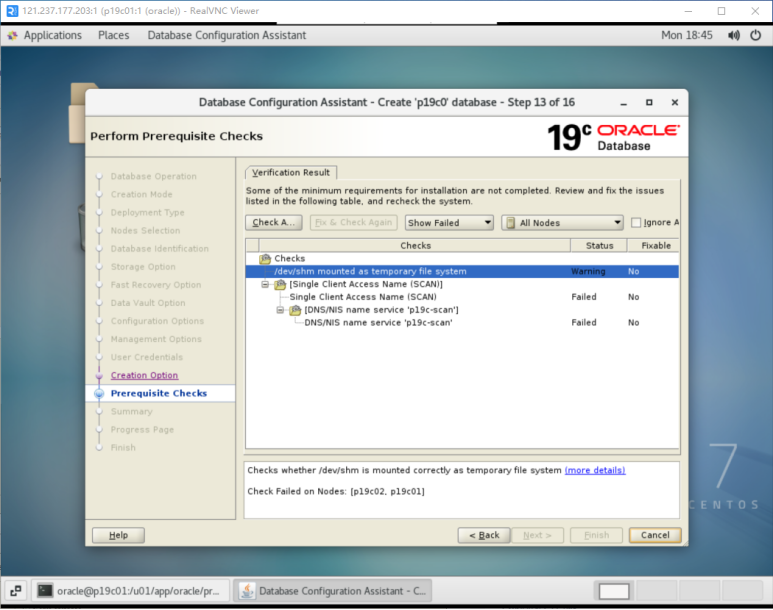Click the Configuration Options step
This screenshot has width=773, height=610.
tap(157, 321)
